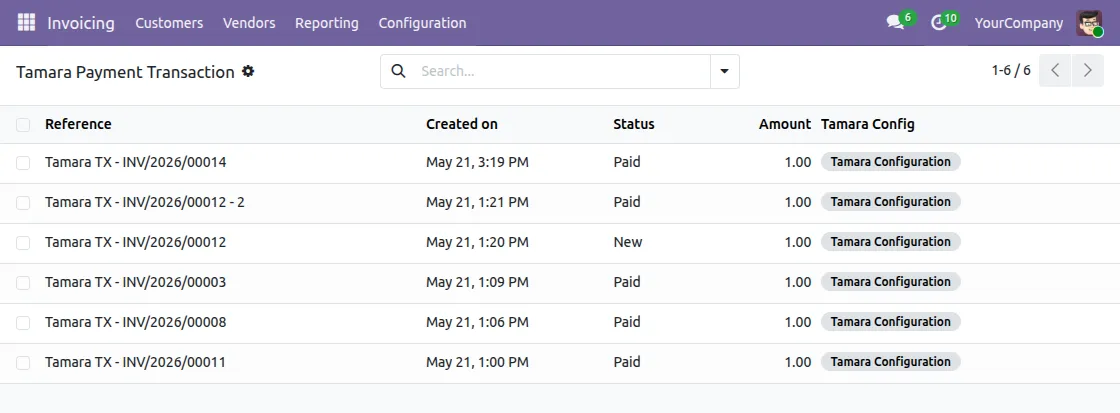Go to the next page arrow
The width and height of the screenshot is (1120, 413).
tap(1088, 71)
